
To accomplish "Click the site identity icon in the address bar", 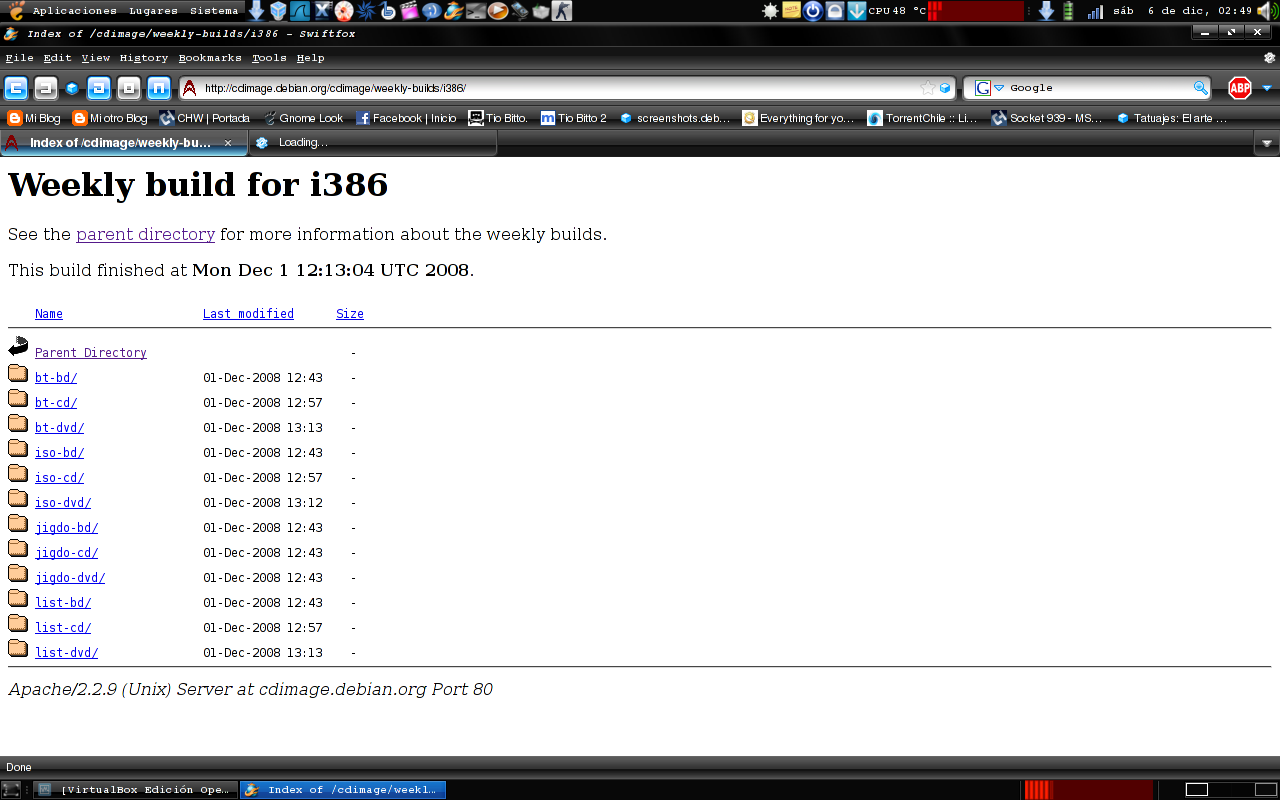I will pos(189,88).
